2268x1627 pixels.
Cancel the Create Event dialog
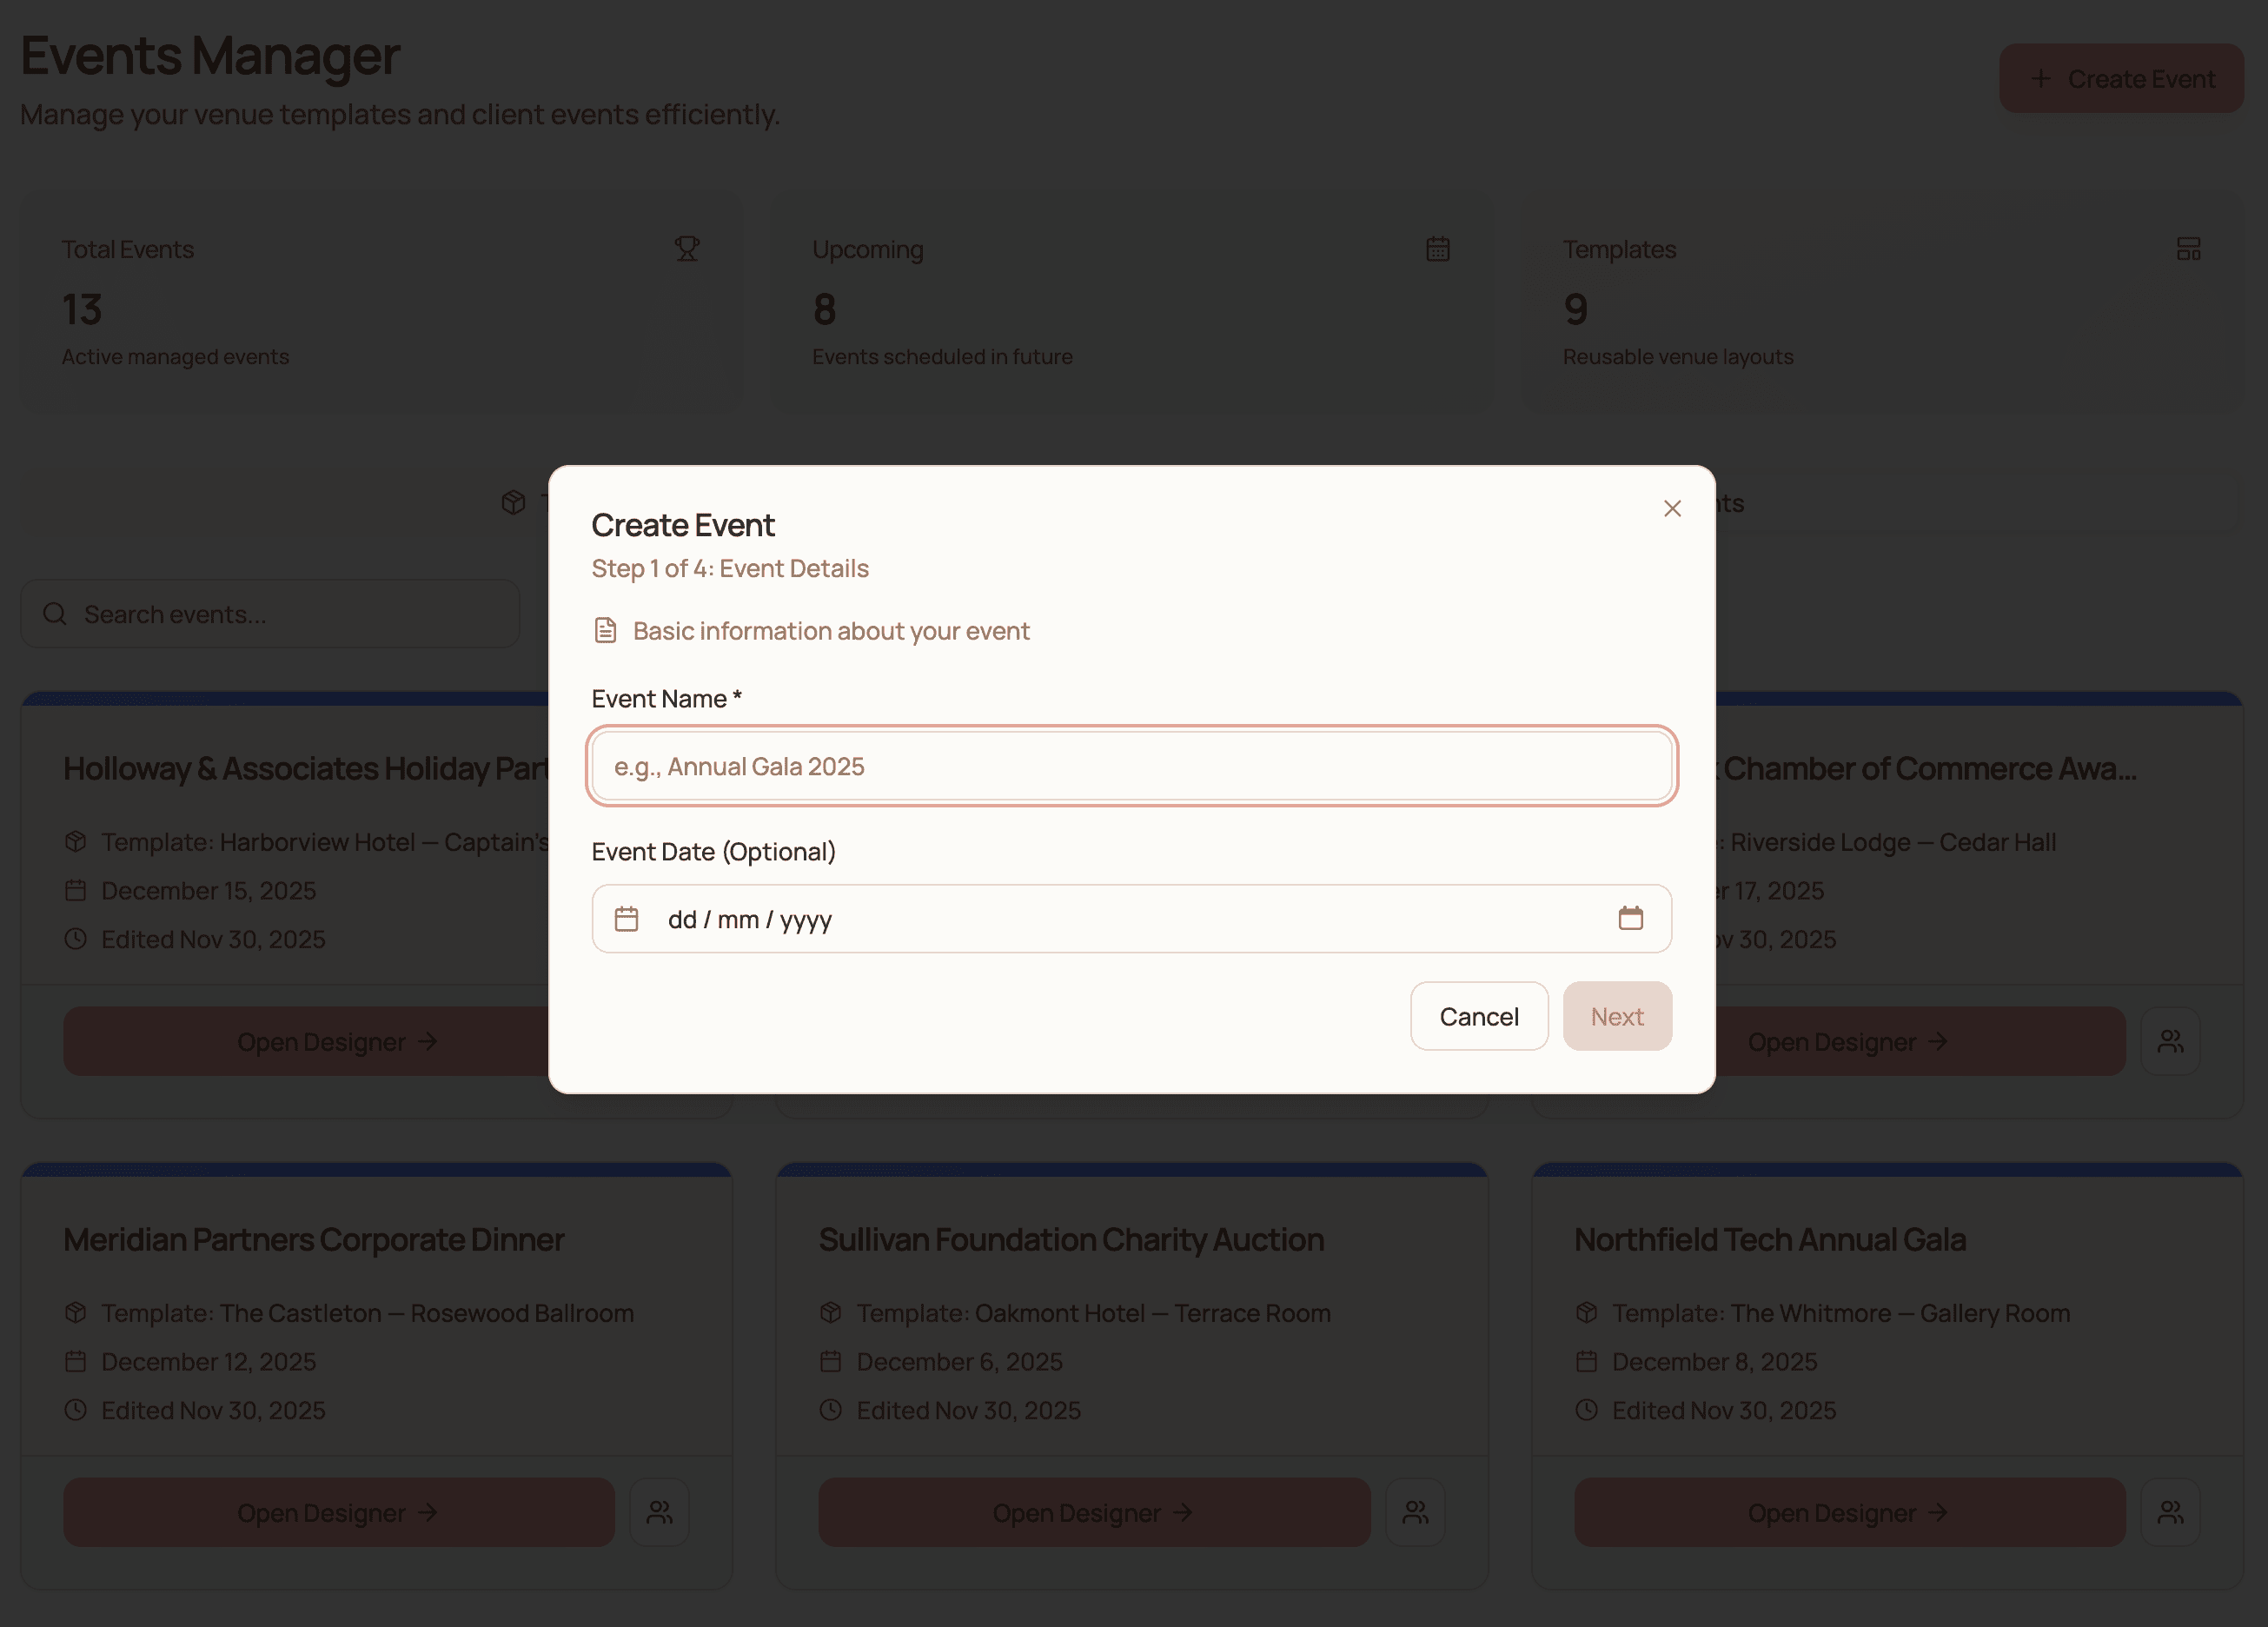click(1478, 1016)
